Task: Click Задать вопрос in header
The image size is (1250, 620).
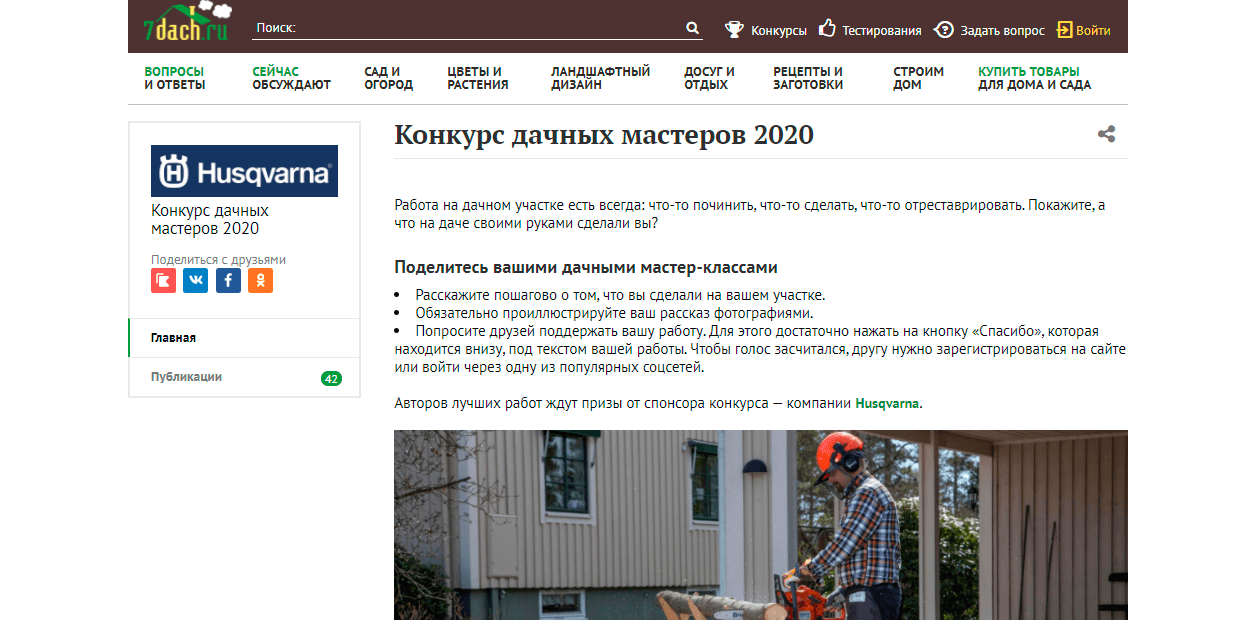Action: (x=989, y=30)
